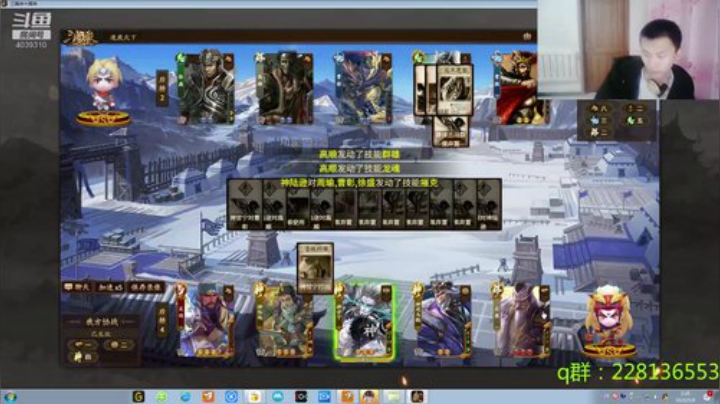Click the 八 counter in top-right faction panel
Screen dimensions: 720x404
click(598, 108)
